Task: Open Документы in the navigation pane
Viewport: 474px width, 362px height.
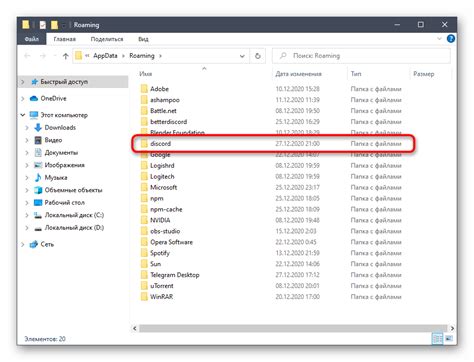Action: (x=61, y=152)
